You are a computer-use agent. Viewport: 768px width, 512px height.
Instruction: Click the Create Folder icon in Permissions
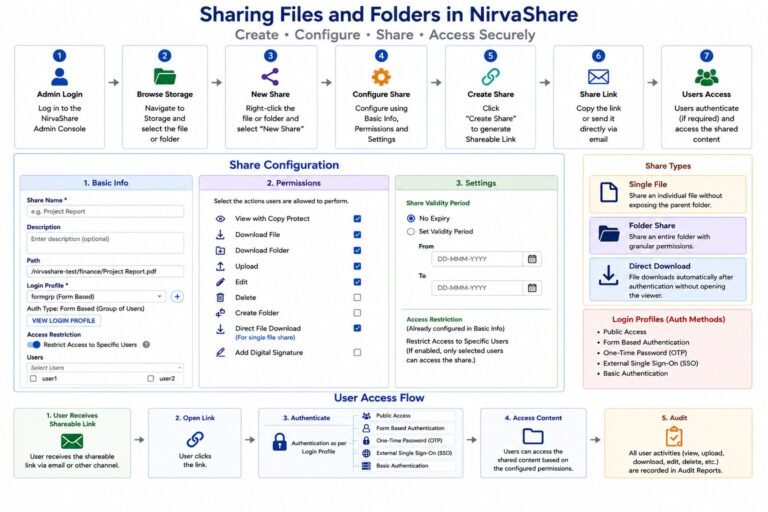[x=220, y=313]
